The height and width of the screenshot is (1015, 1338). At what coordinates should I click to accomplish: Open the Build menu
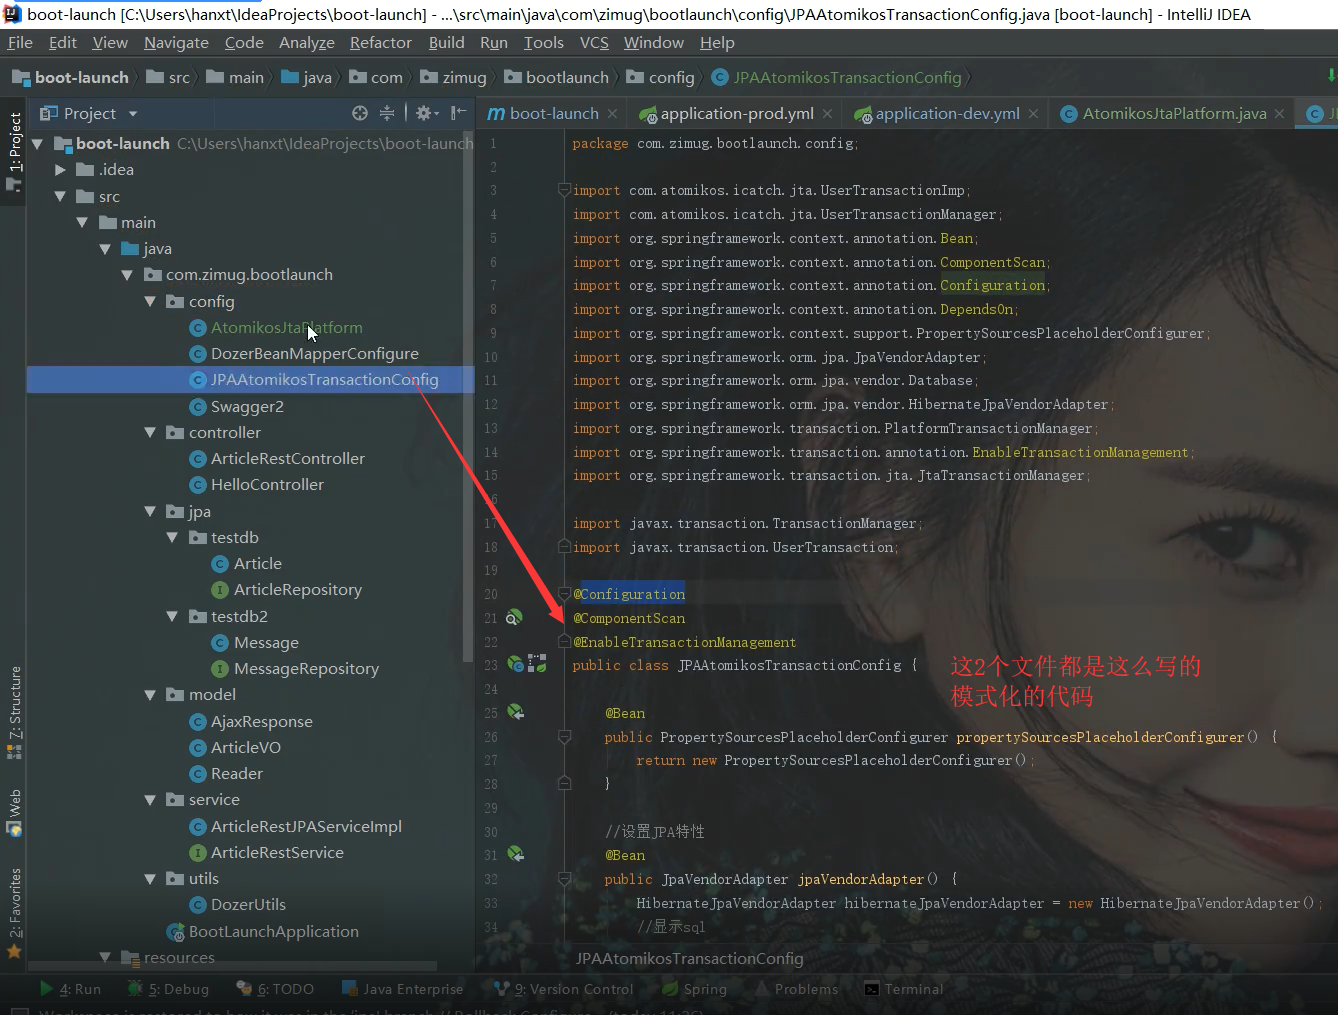(446, 42)
